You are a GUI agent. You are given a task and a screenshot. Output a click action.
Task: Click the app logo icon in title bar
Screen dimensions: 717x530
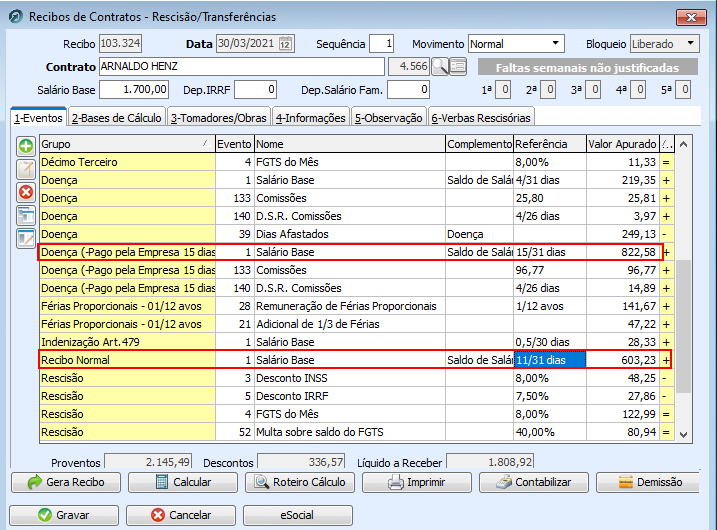tap(16, 17)
